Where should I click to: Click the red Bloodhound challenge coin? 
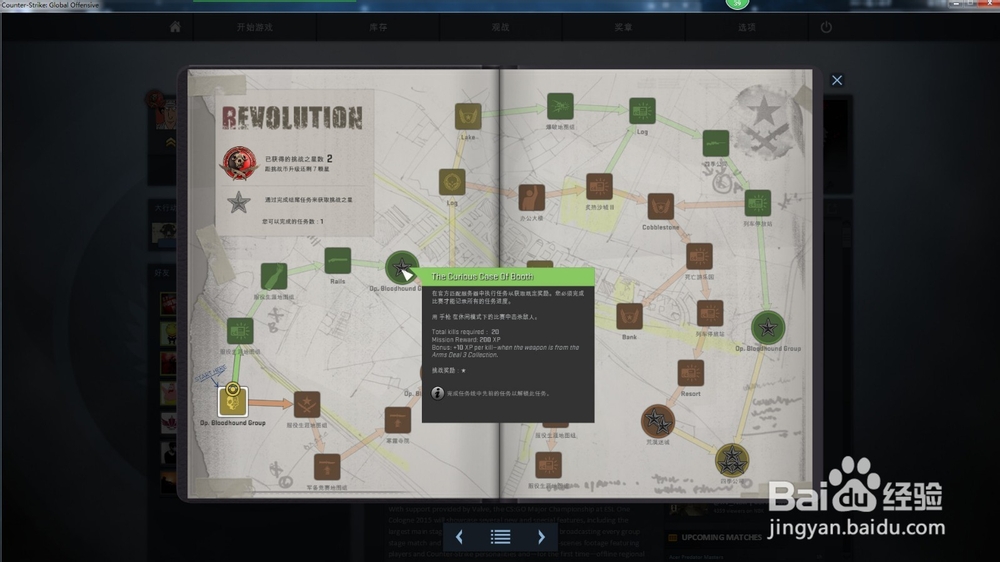coord(239,163)
